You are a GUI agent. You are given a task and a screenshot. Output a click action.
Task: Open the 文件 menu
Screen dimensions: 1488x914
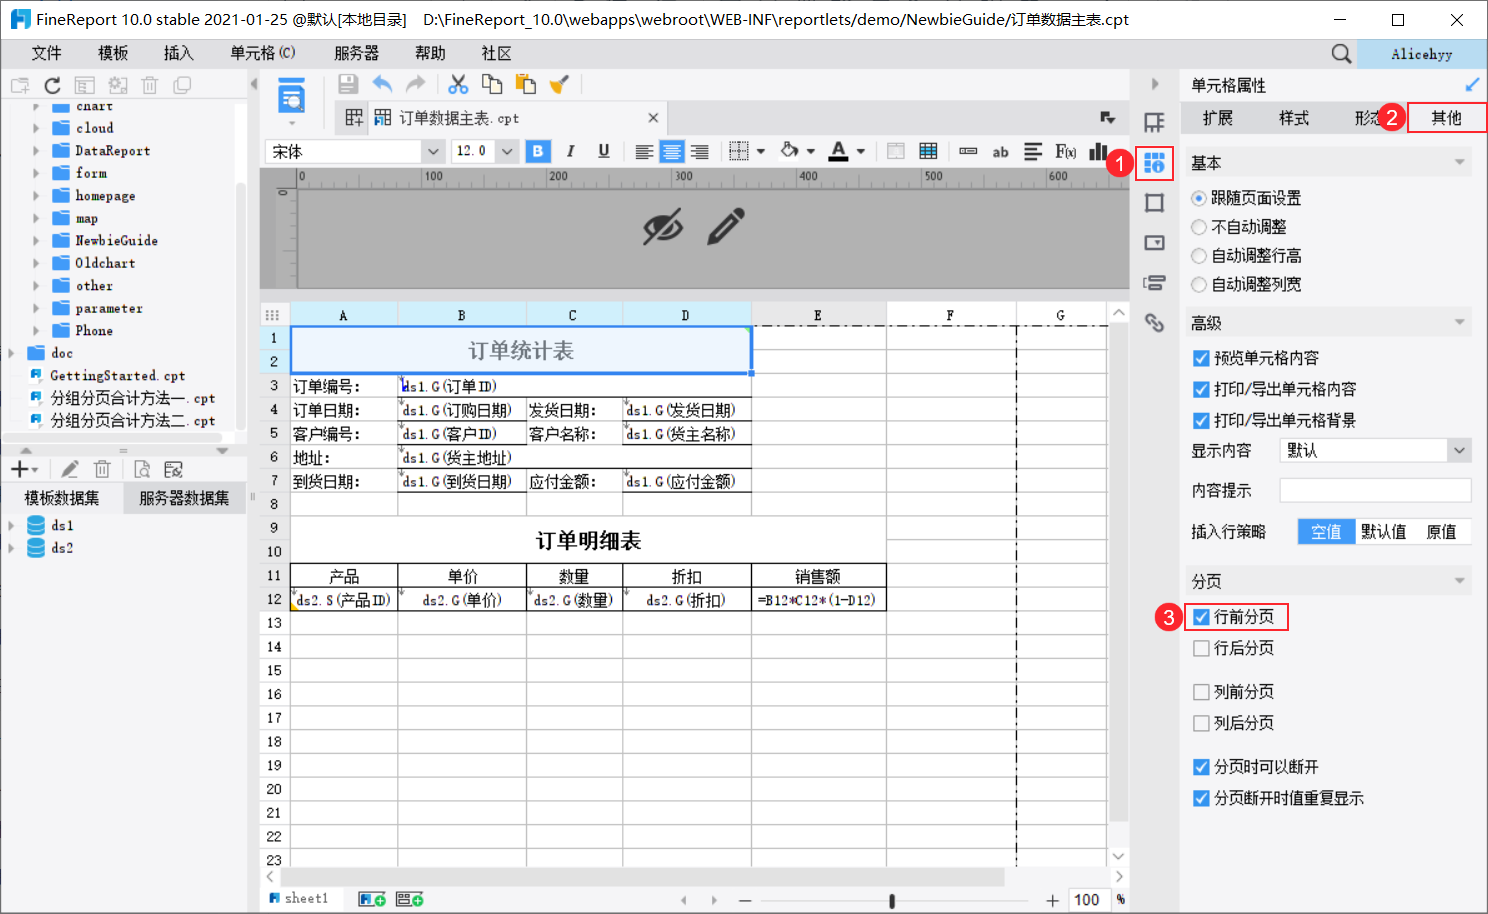tap(47, 53)
